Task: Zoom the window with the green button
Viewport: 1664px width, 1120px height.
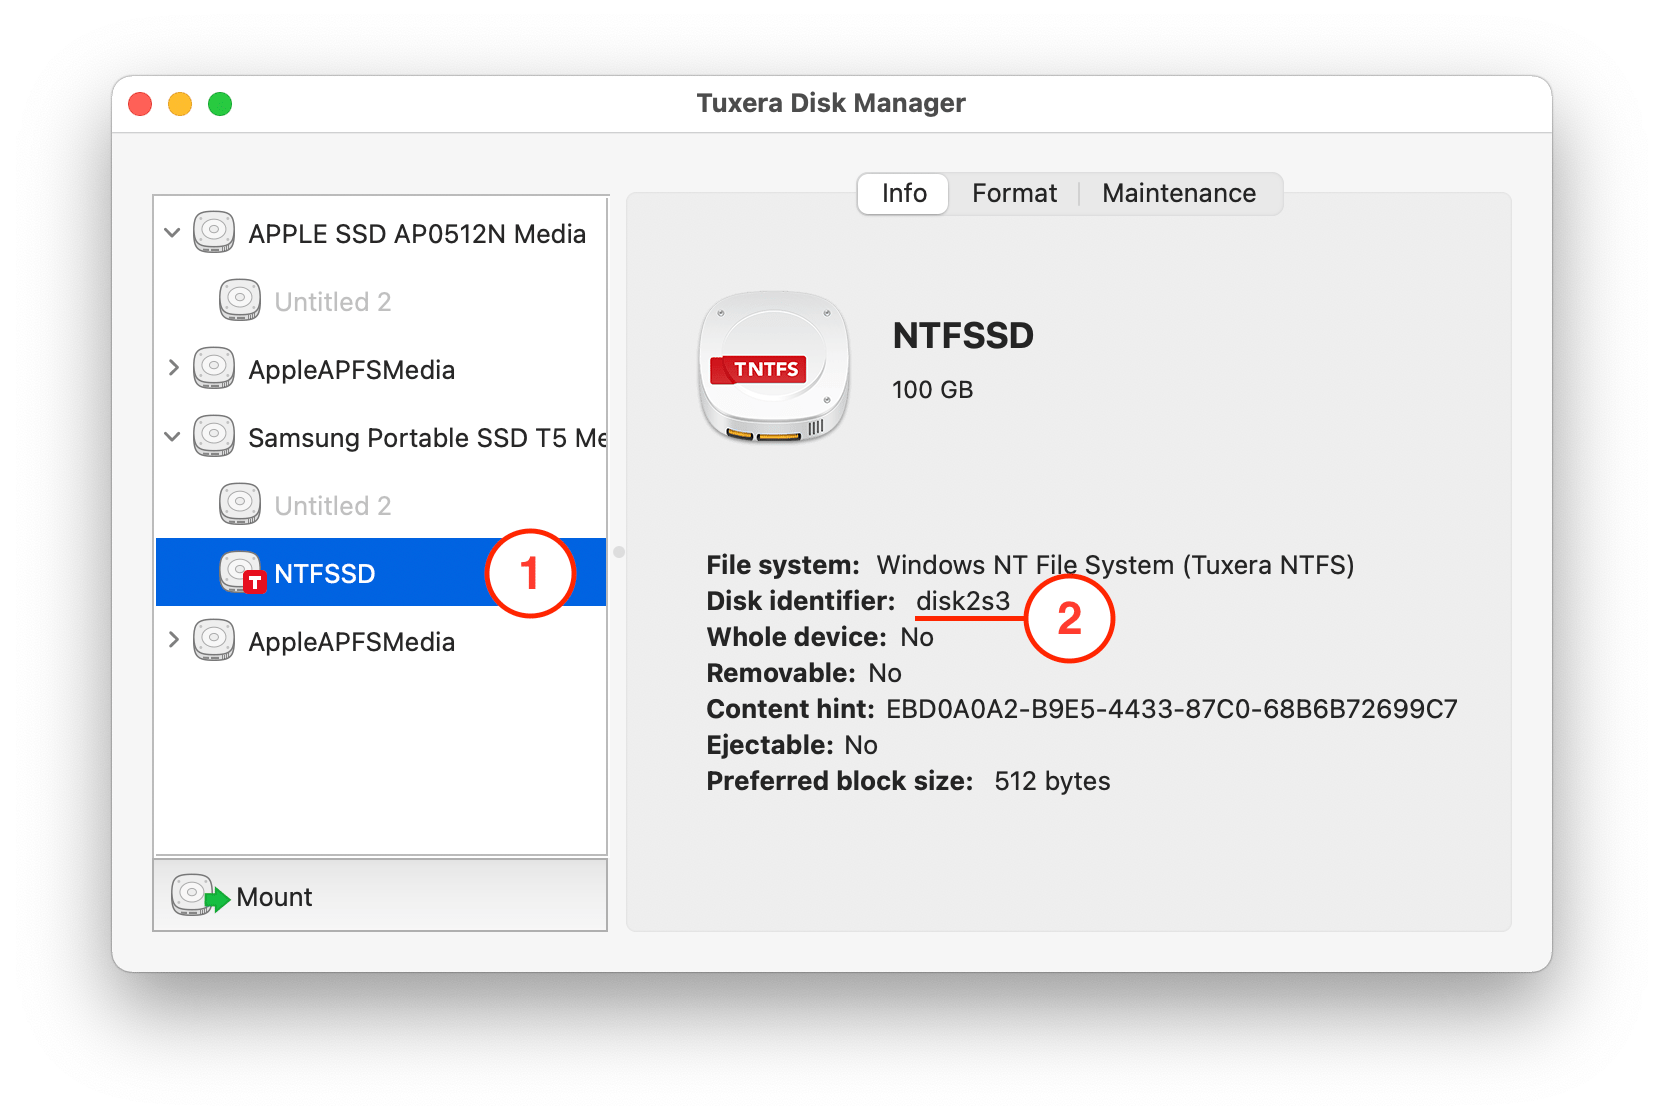Action: click(220, 104)
